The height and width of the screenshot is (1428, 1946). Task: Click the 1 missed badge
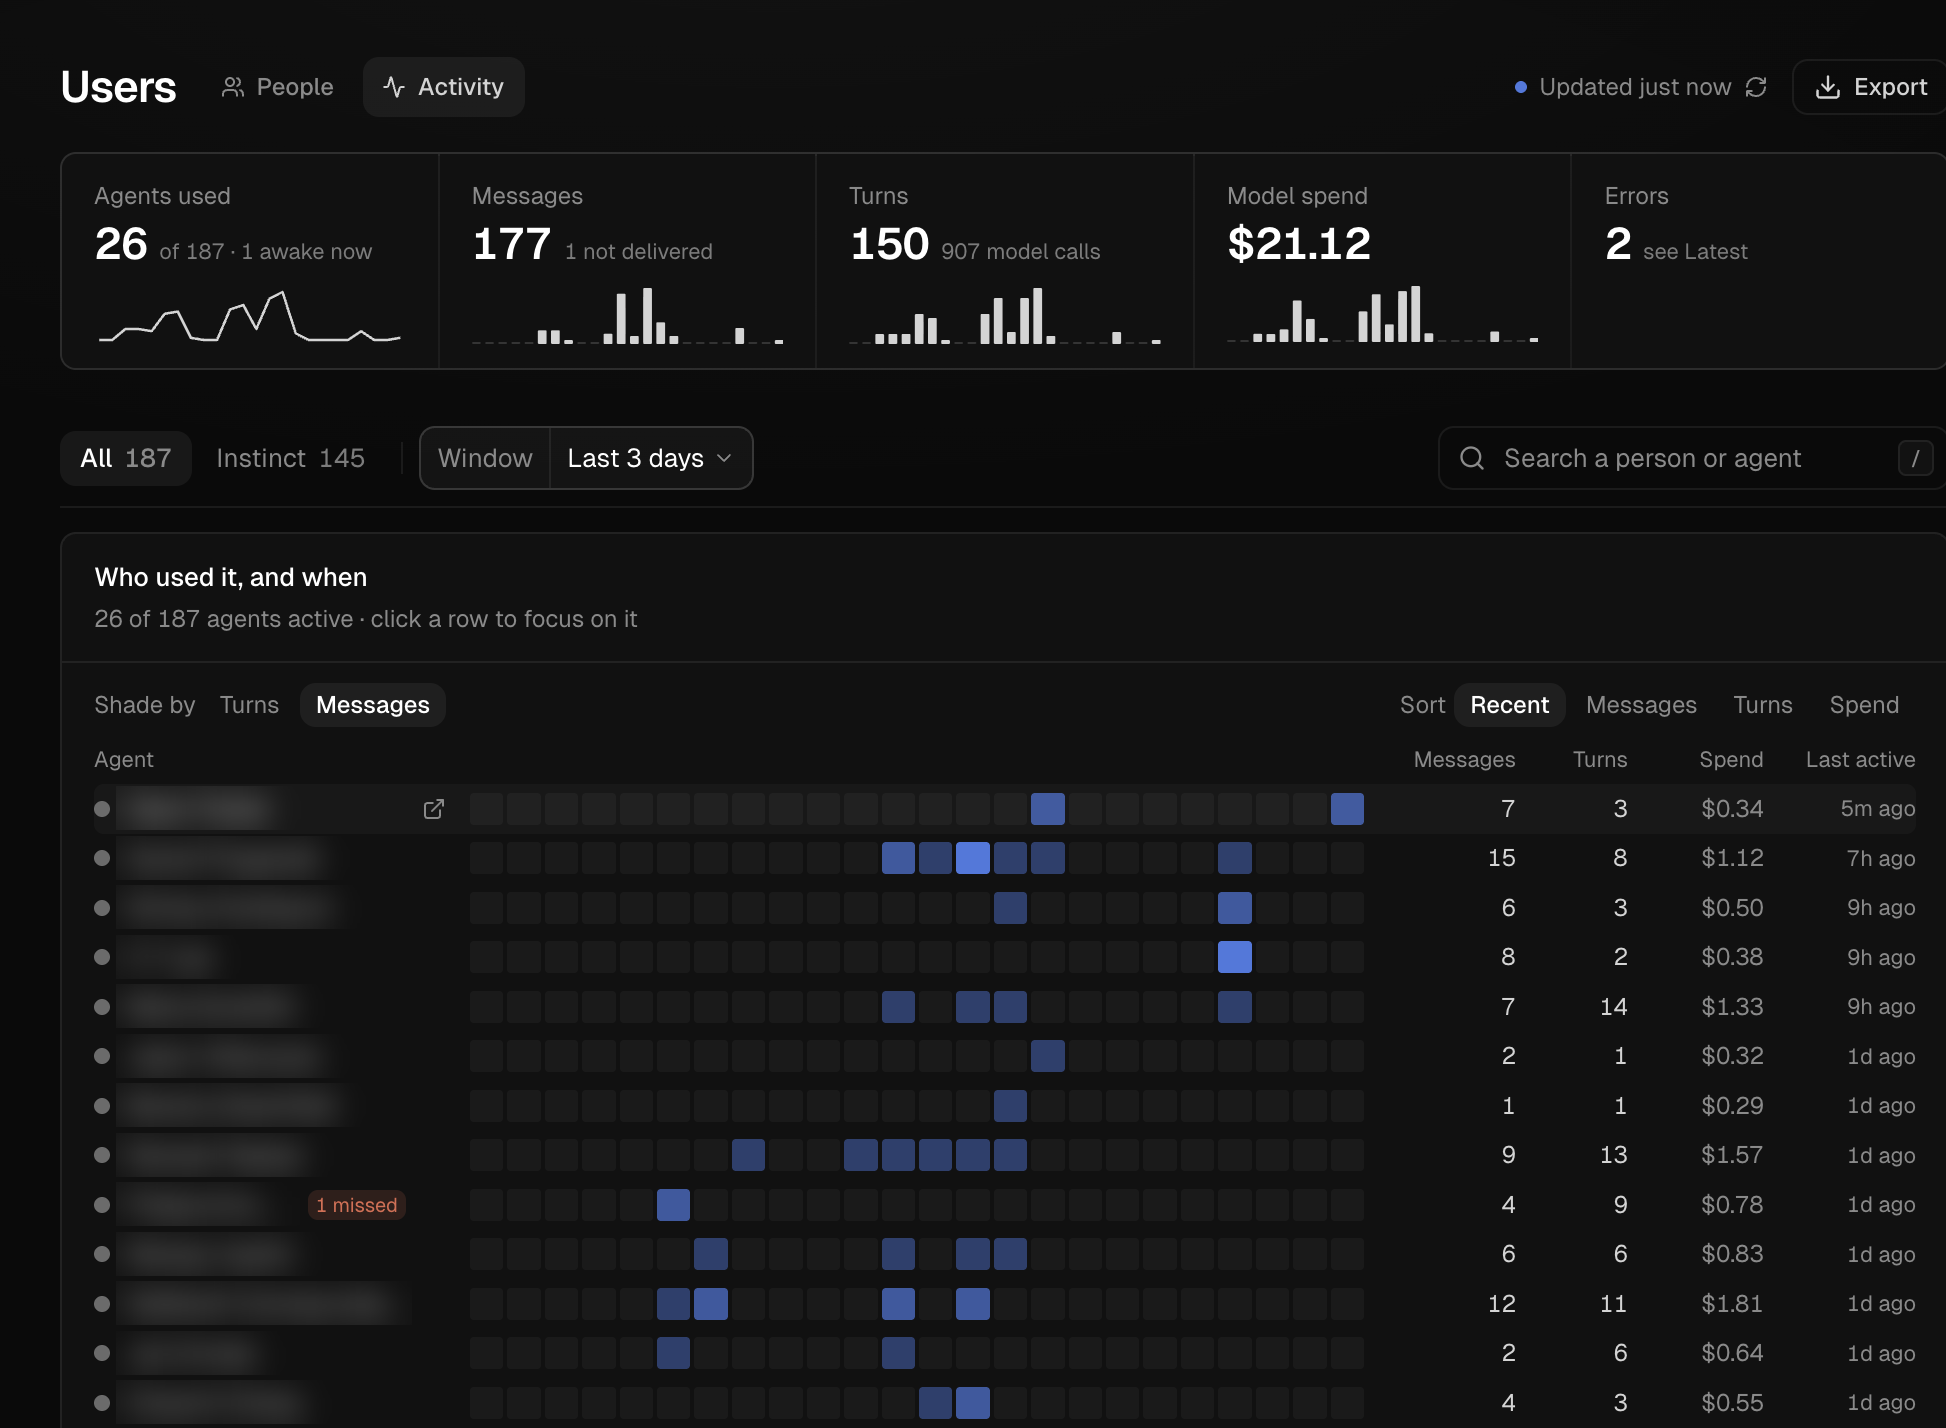pos(357,1205)
